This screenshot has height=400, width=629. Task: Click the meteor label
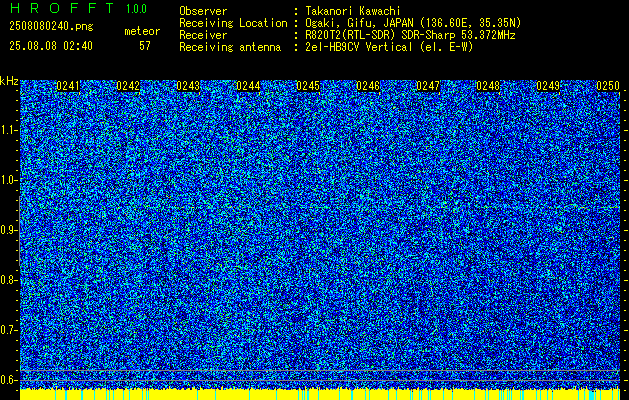click(x=142, y=31)
